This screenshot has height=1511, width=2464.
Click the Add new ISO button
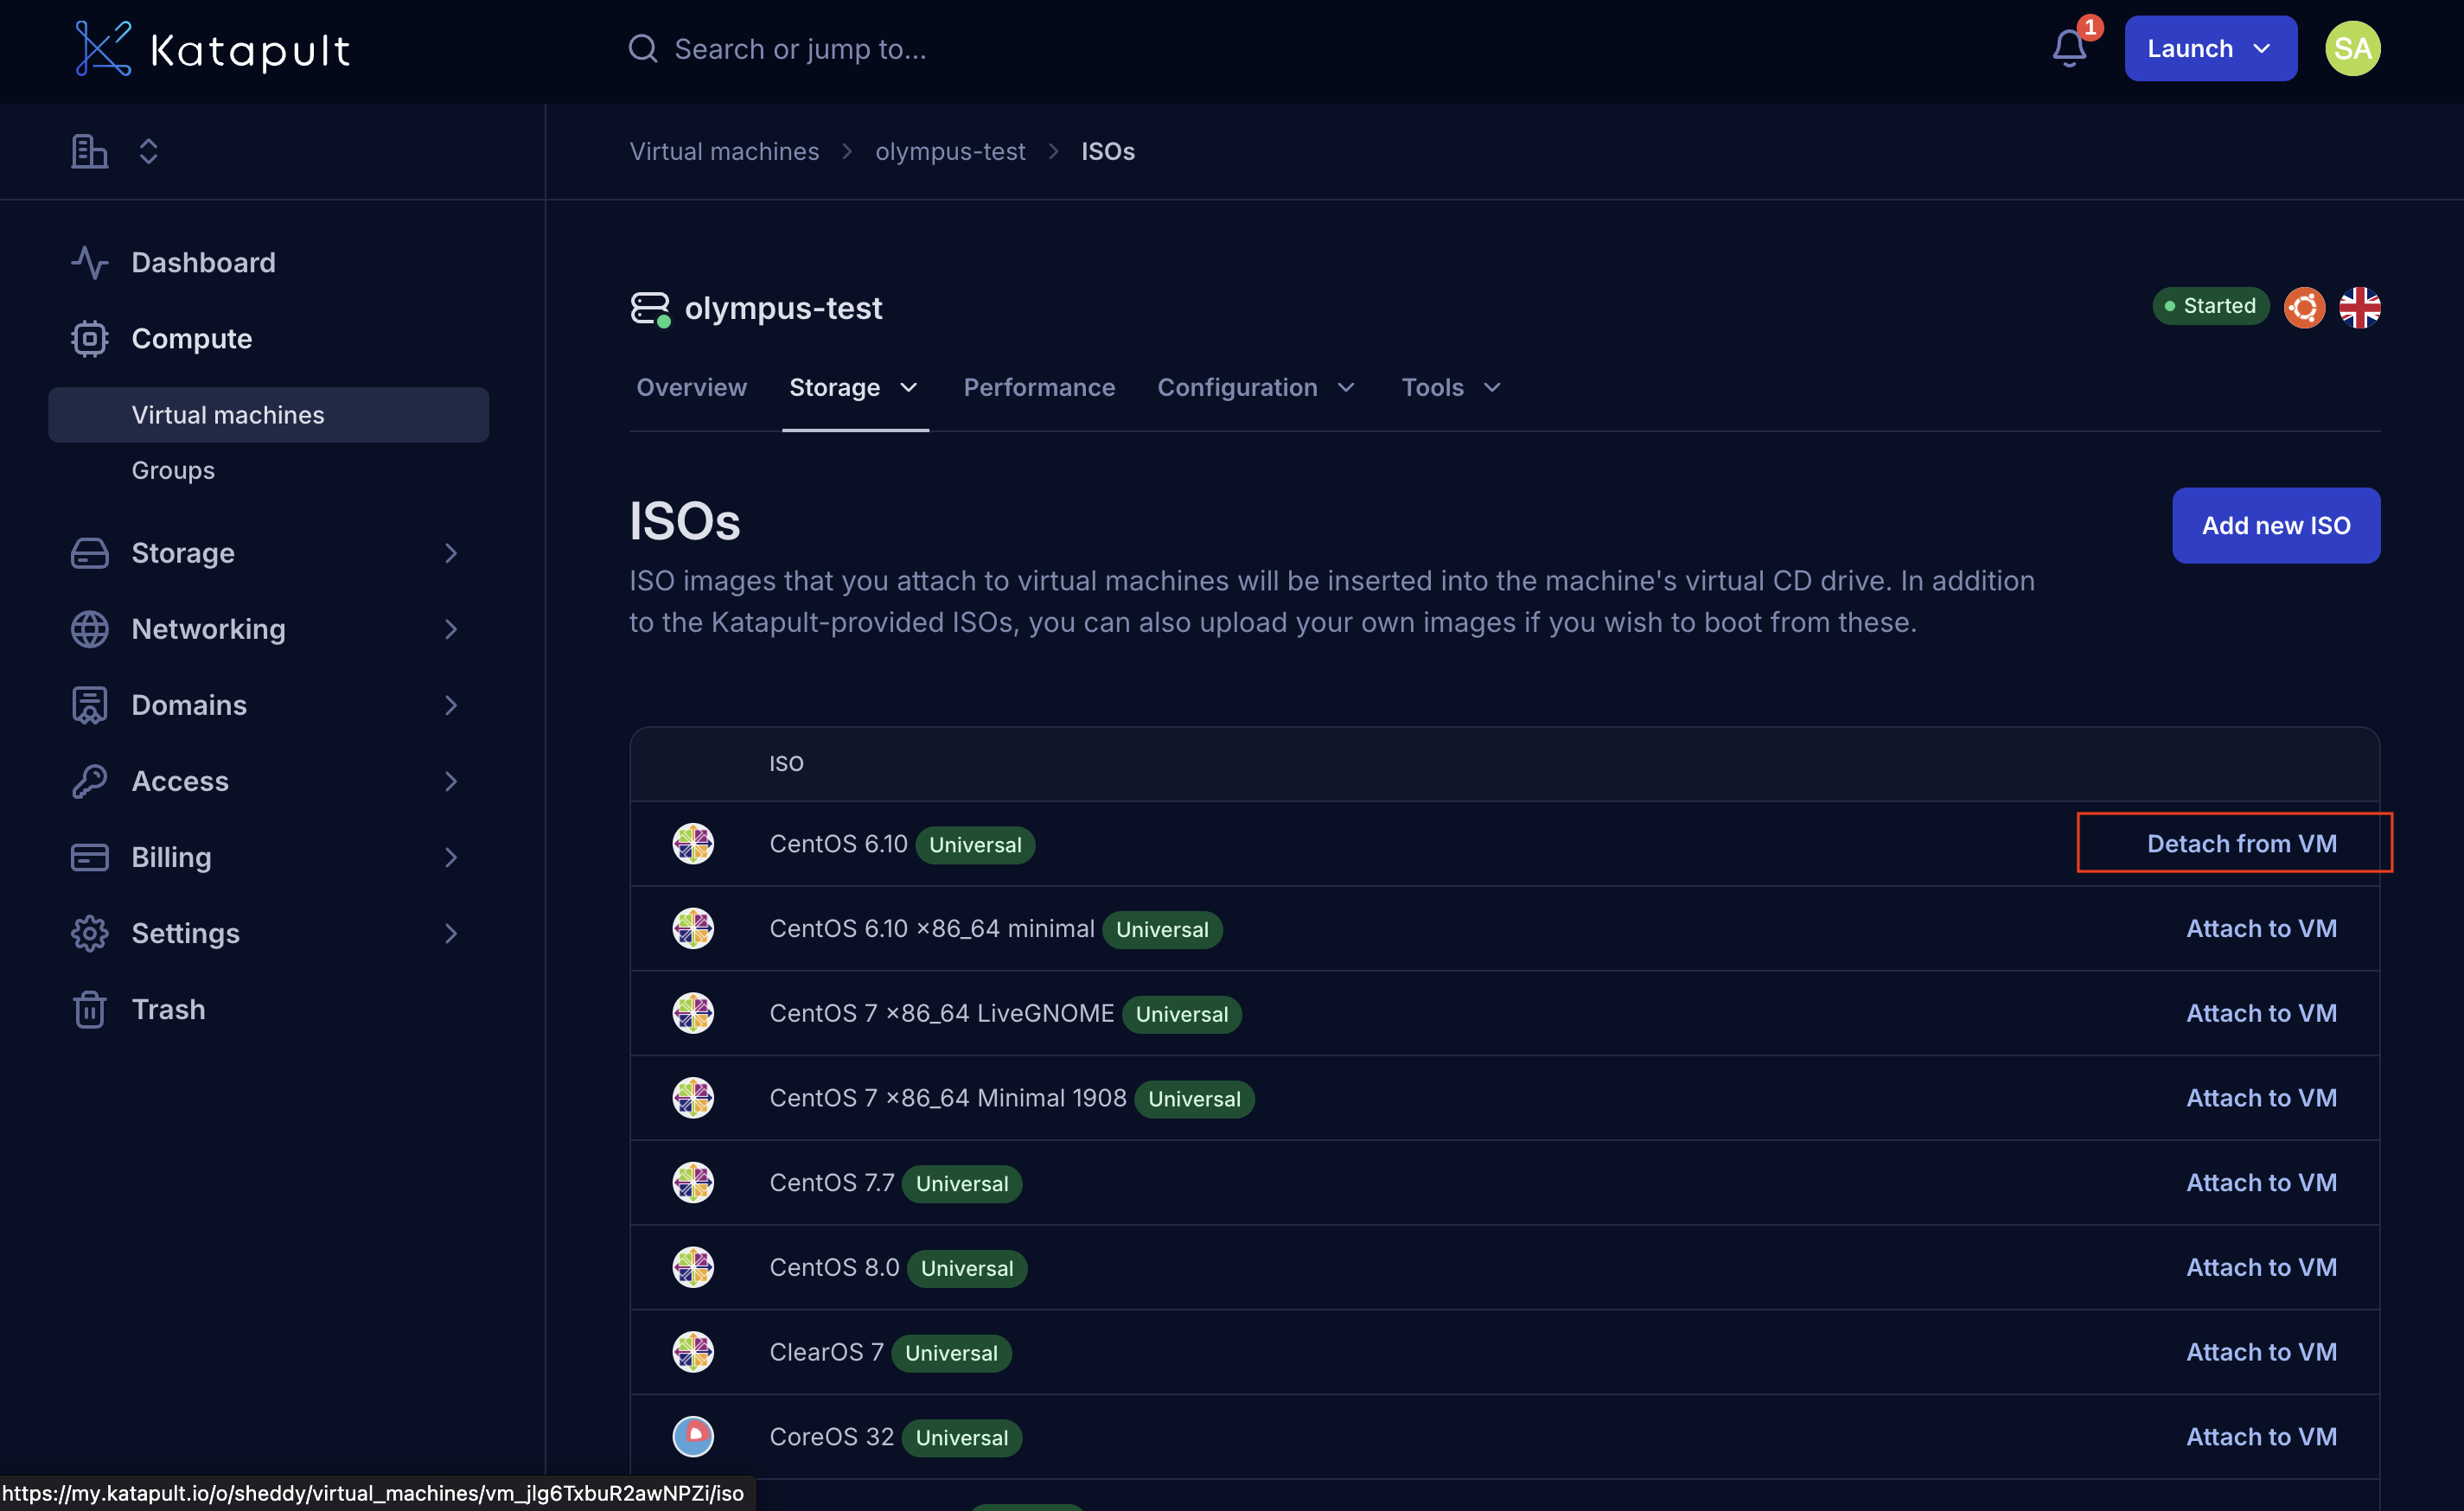(2275, 525)
